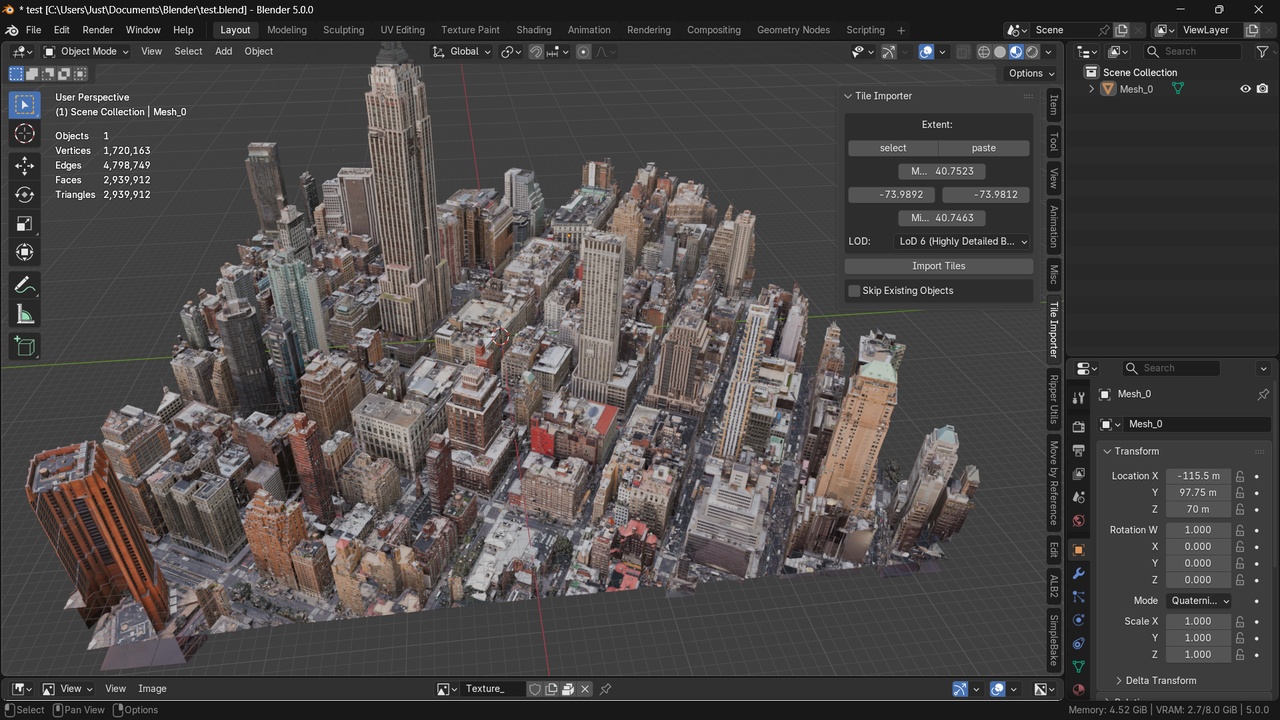Switch to the Sculpting workspace tab

[x=343, y=30]
